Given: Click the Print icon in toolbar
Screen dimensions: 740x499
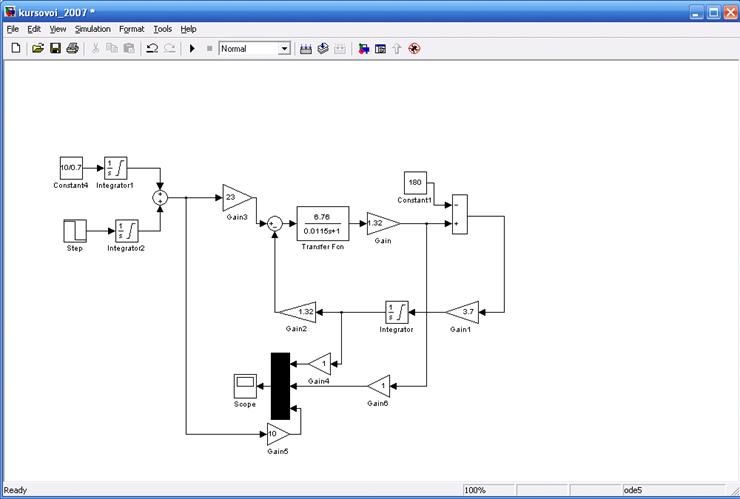Looking at the screenshot, I should 72,48.
